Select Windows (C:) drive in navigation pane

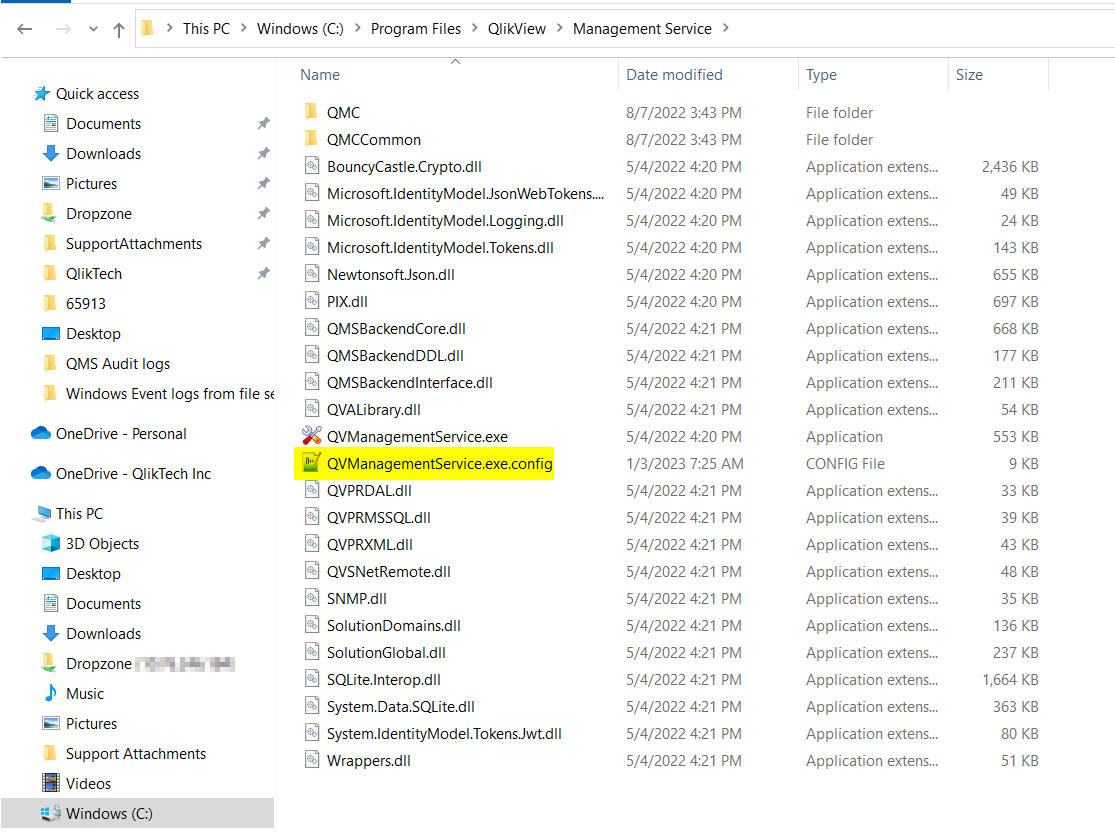pos(108,814)
